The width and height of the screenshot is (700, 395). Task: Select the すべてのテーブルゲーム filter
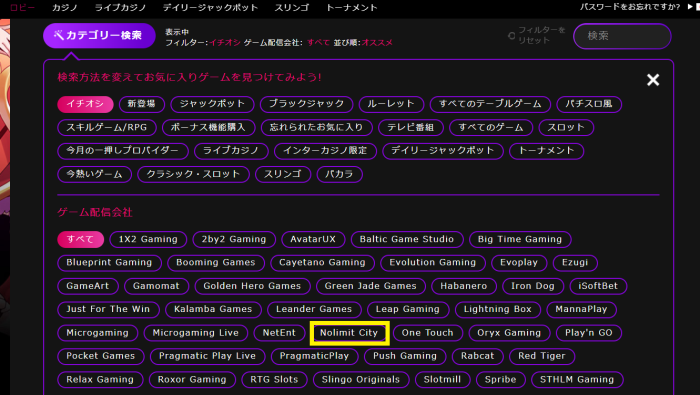tap(490, 104)
